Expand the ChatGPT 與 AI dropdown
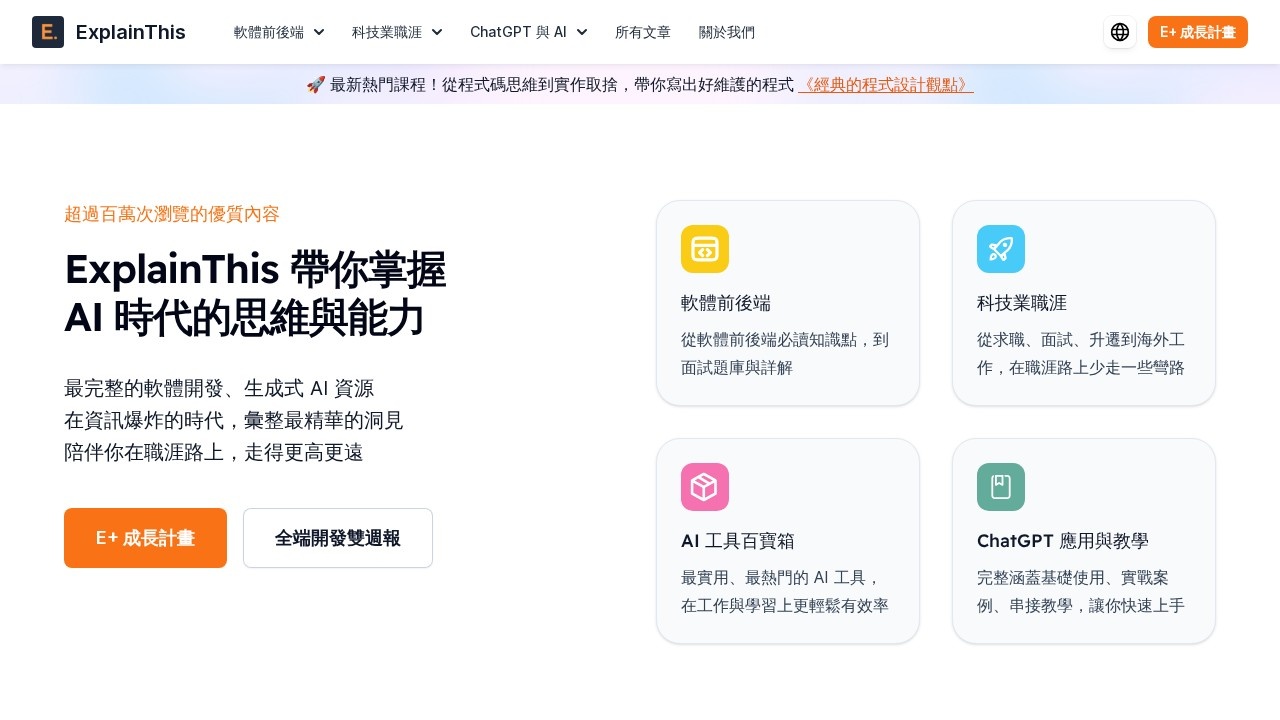1280x720 pixels. [528, 32]
